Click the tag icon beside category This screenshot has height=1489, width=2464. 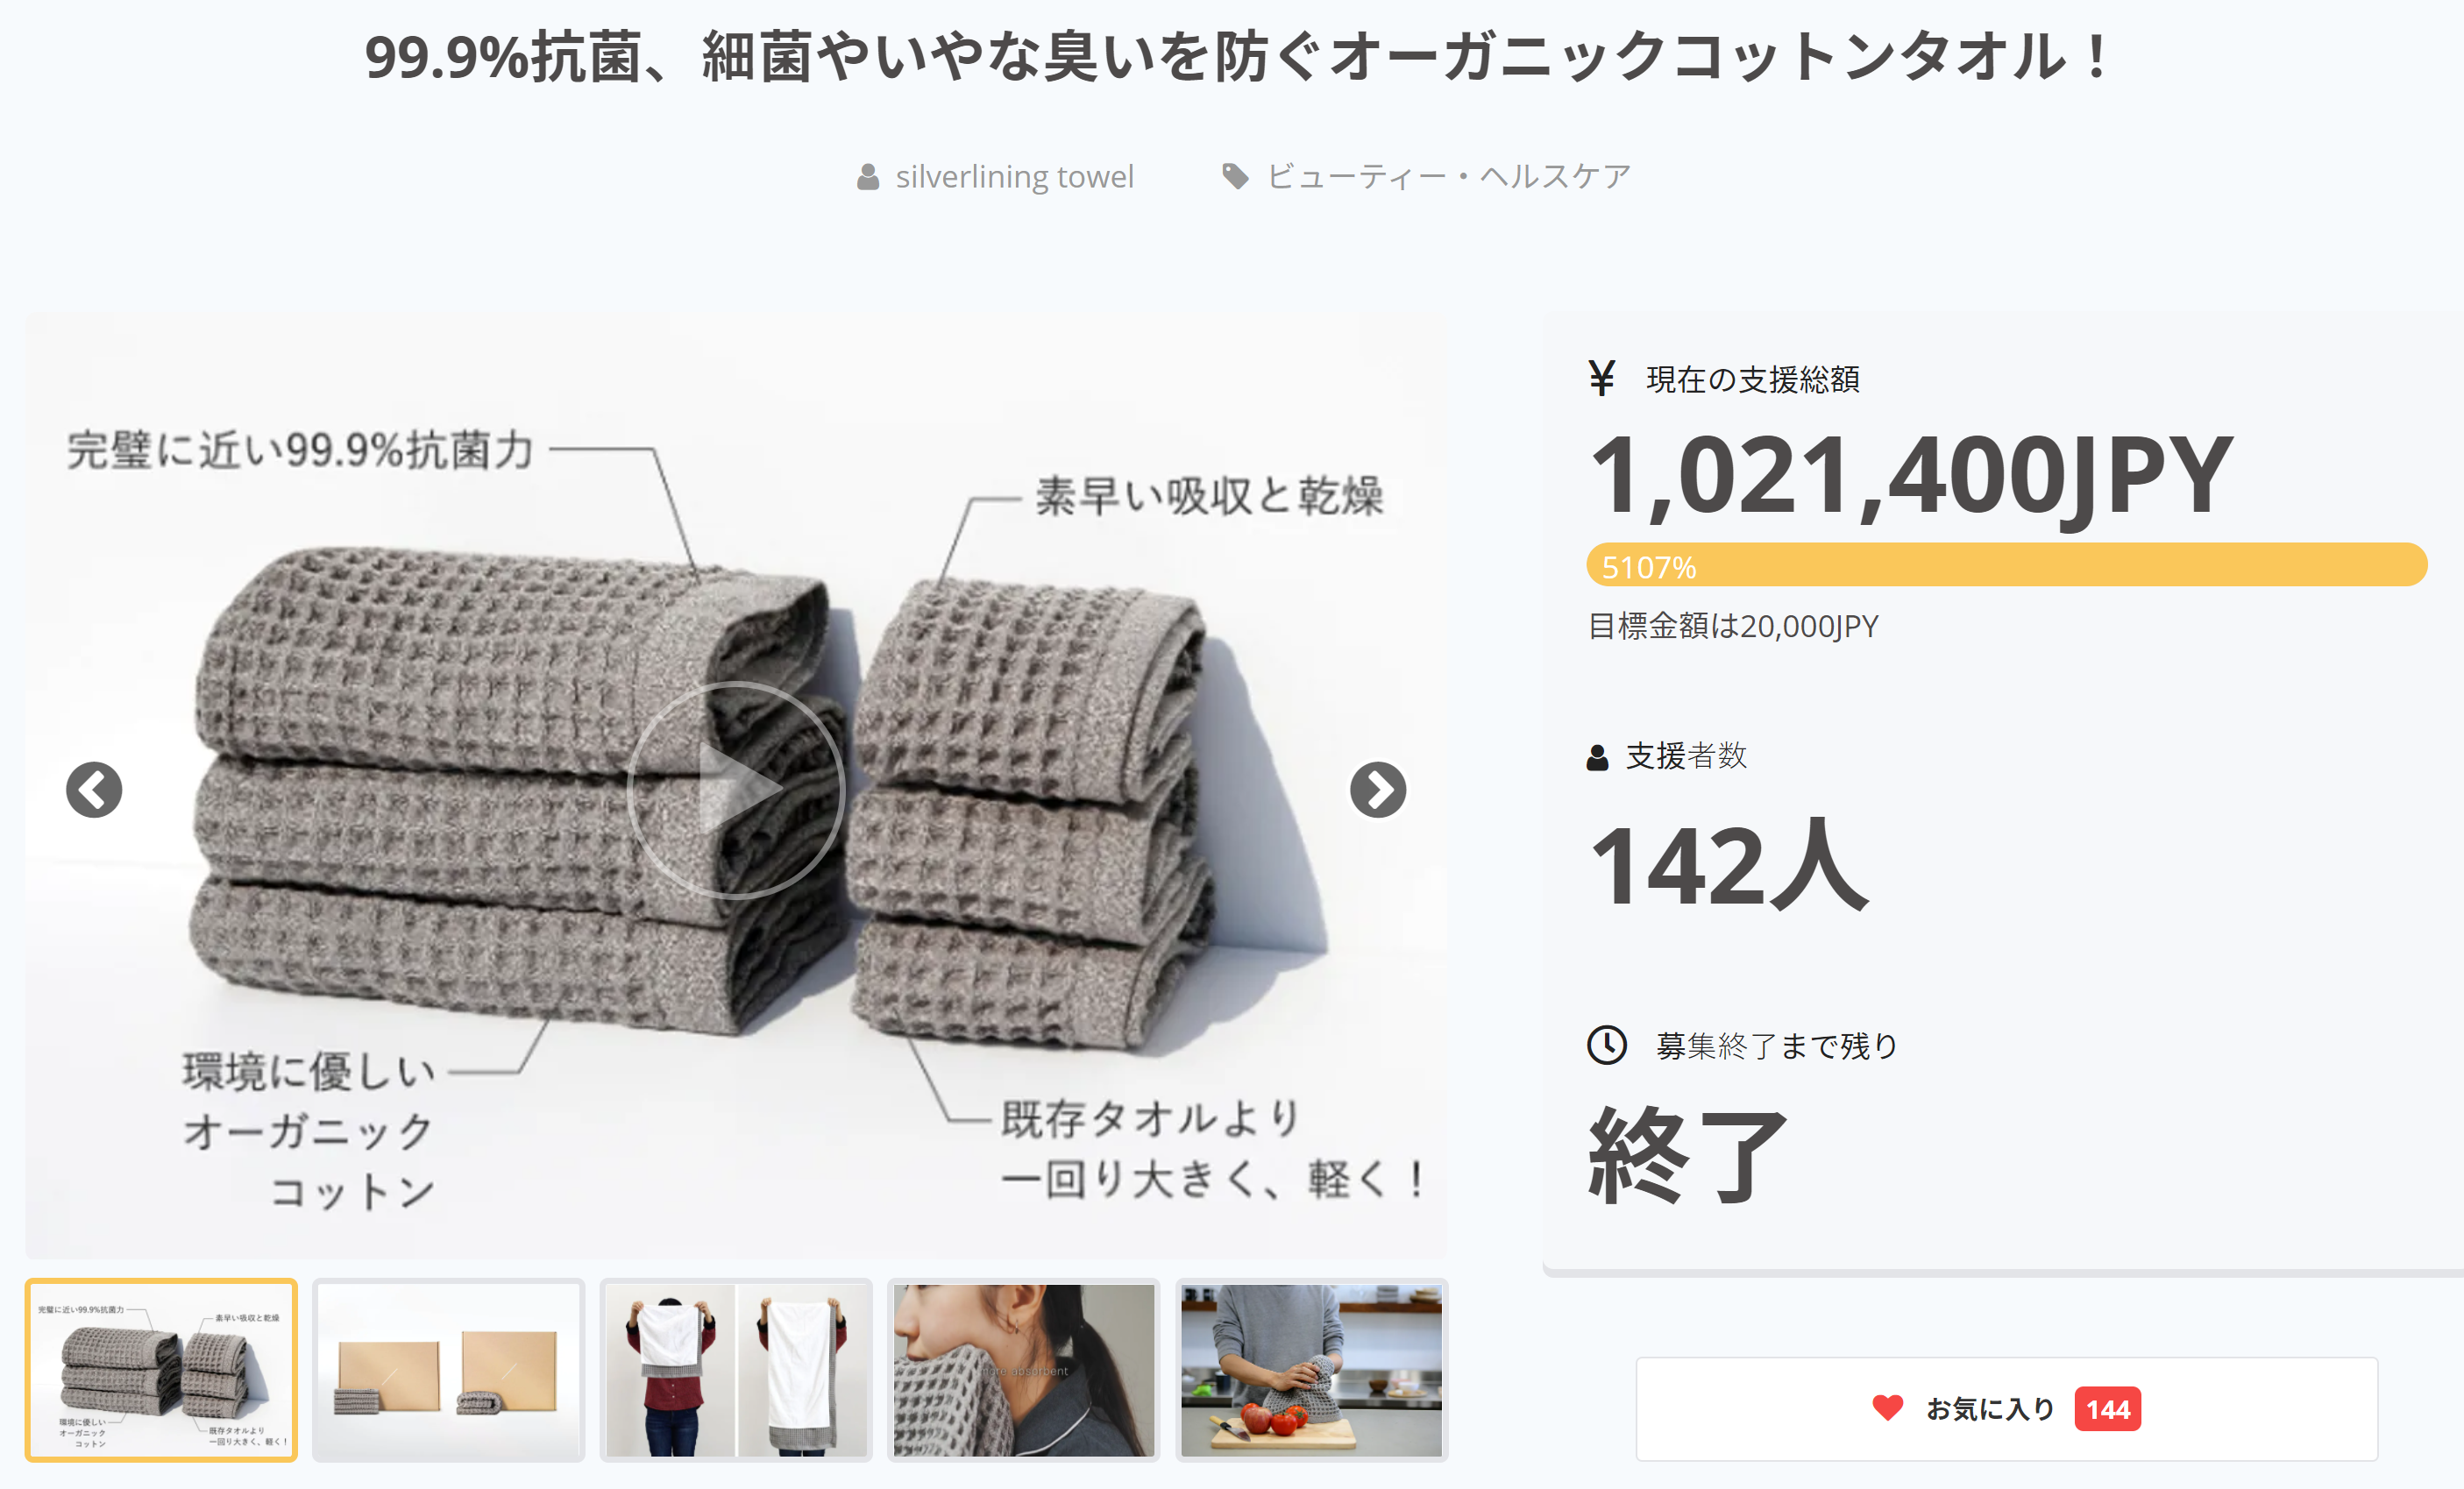pyautogui.click(x=1235, y=177)
